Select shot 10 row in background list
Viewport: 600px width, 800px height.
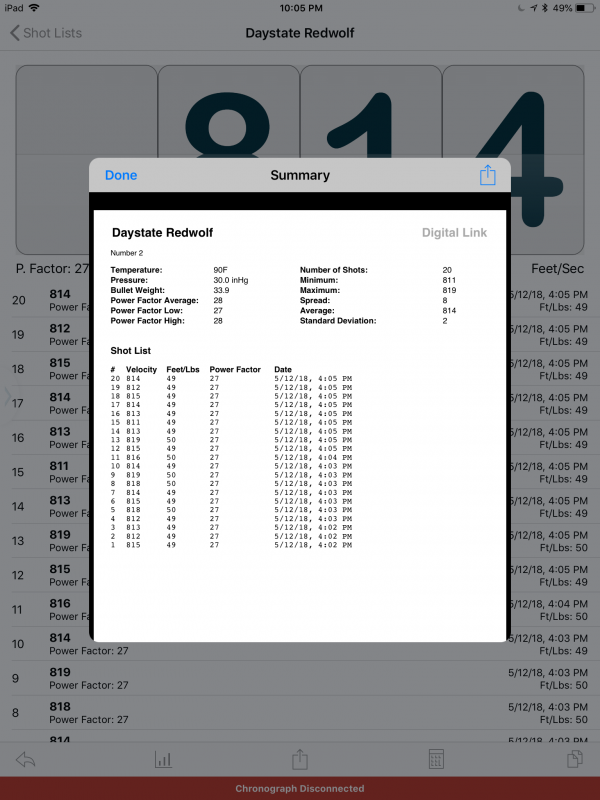300,644
